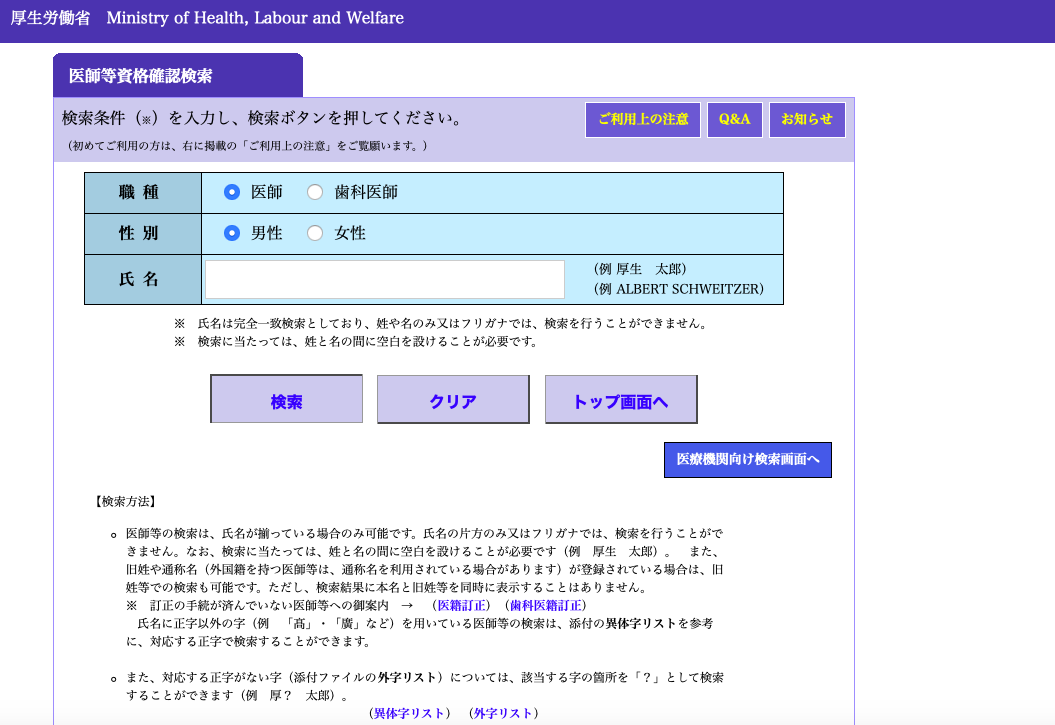This screenshot has height=725, width=1055.
Task: Choose 男性 as the gender
Action: point(232,233)
